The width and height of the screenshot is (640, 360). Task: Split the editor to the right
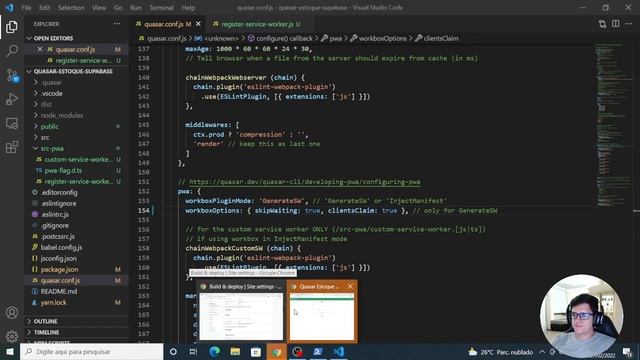coord(616,24)
